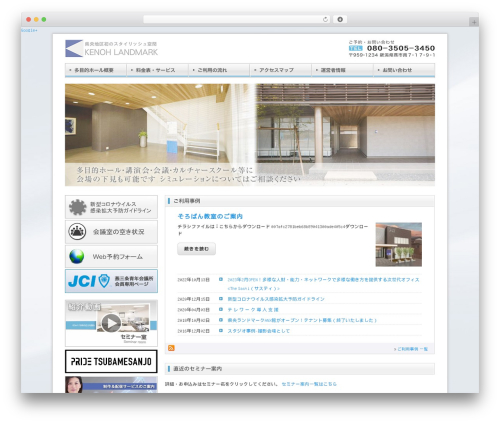Open the JCI member page banner

111,281
